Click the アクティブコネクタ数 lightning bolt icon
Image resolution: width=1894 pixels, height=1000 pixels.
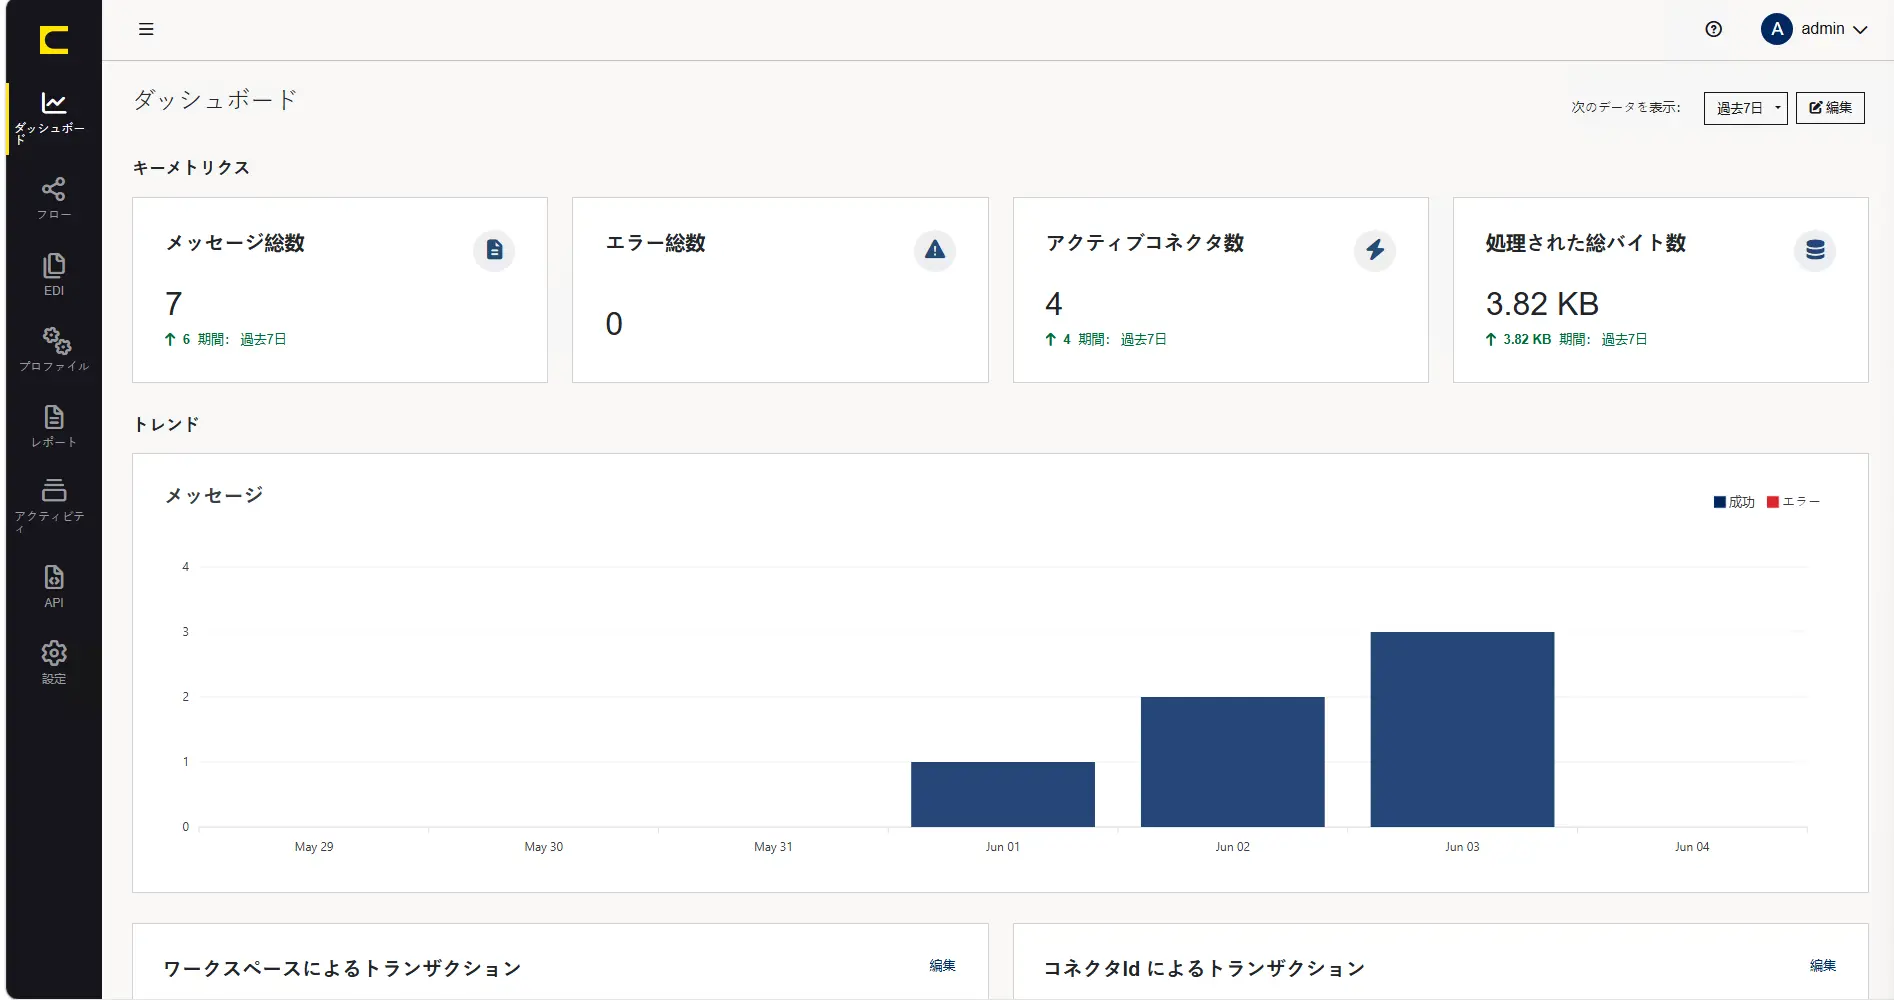1375,250
